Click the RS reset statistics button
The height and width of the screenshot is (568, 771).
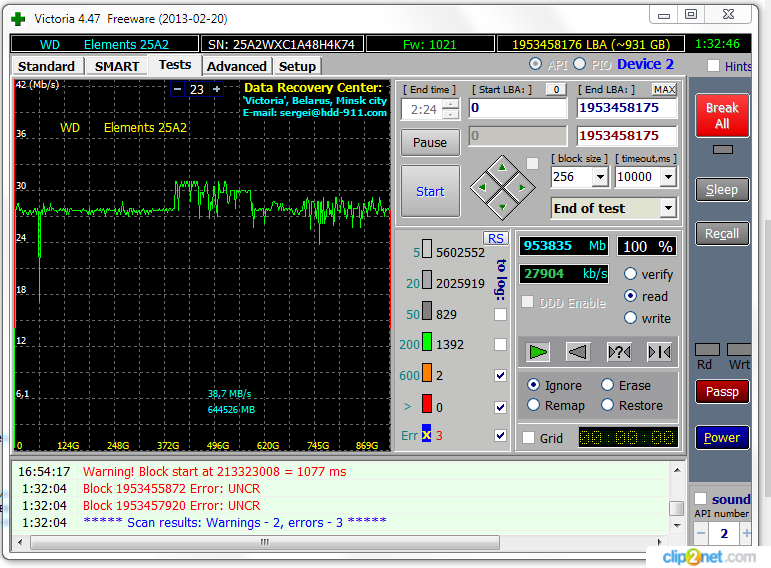[x=495, y=238]
